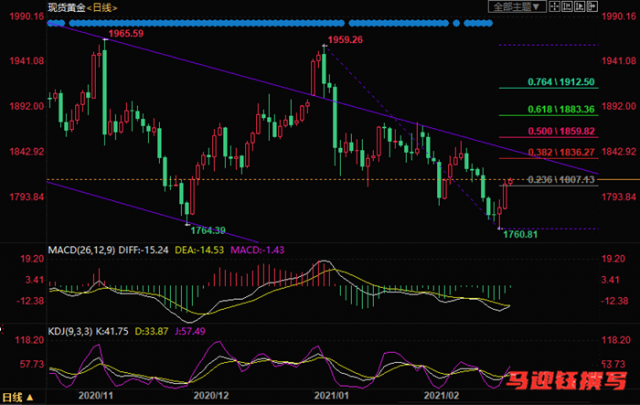Select the MACD(26,12,9) indicator label
Viewport: 640px width, 405px height.
(x=82, y=250)
